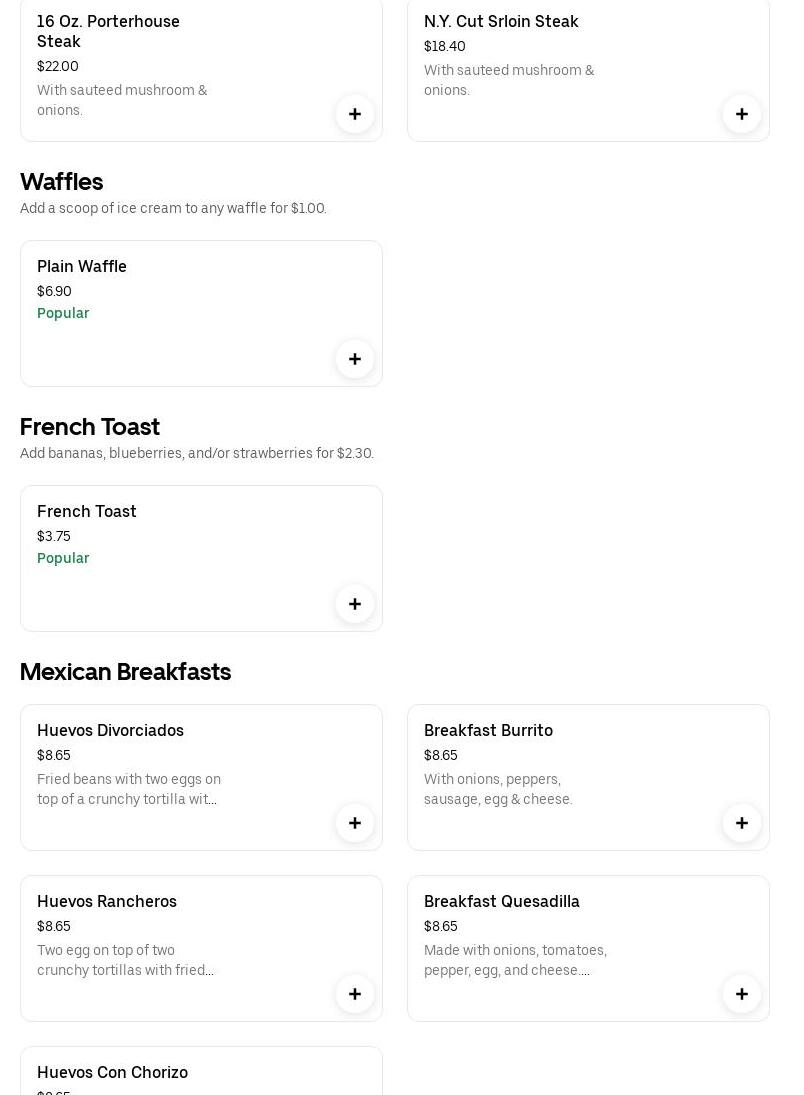
Task: Add Huevos Divorciados with plus button
Action: pos(355,823)
